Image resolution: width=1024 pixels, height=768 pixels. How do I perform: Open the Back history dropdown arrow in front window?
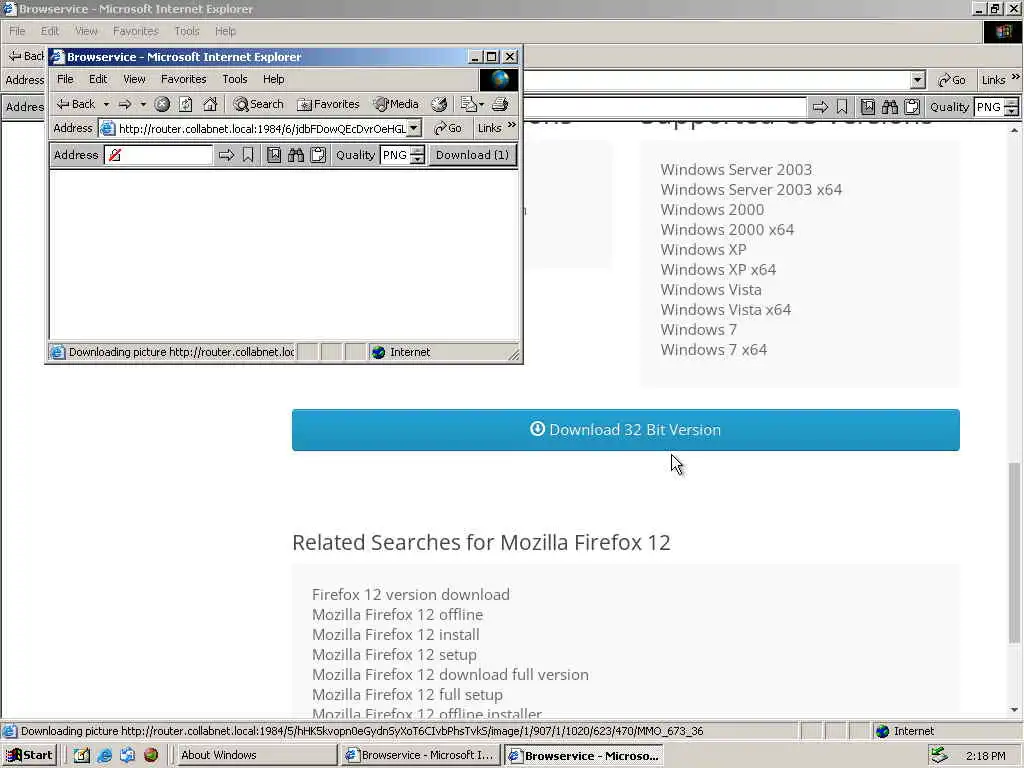[x=106, y=104]
